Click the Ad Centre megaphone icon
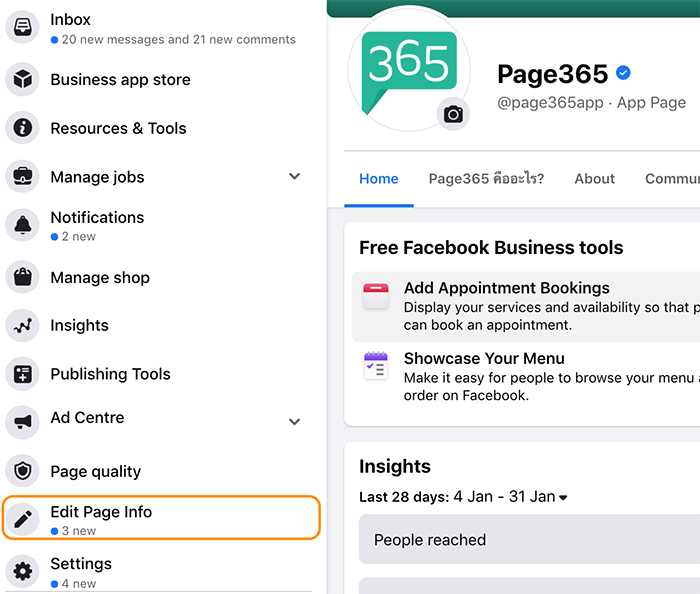Viewport: 700px width, 594px height. (22, 422)
